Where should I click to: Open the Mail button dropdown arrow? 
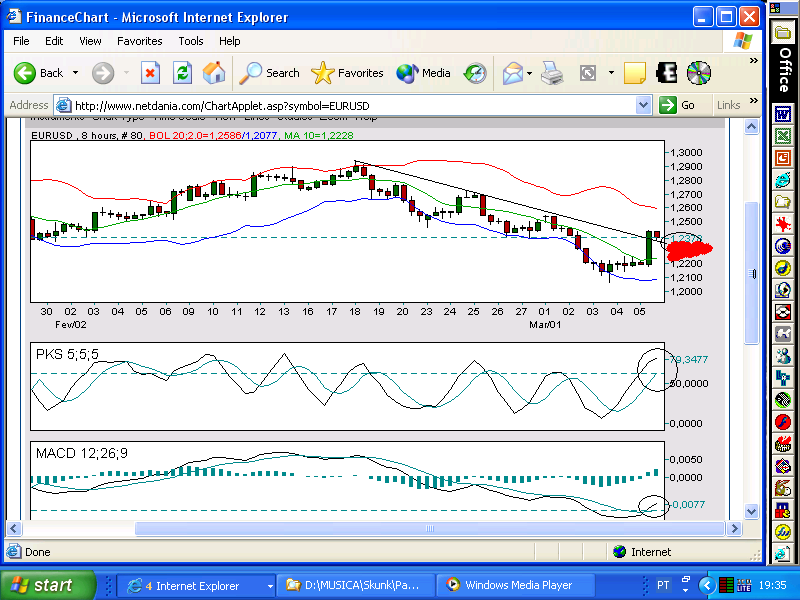pyautogui.click(x=529, y=73)
